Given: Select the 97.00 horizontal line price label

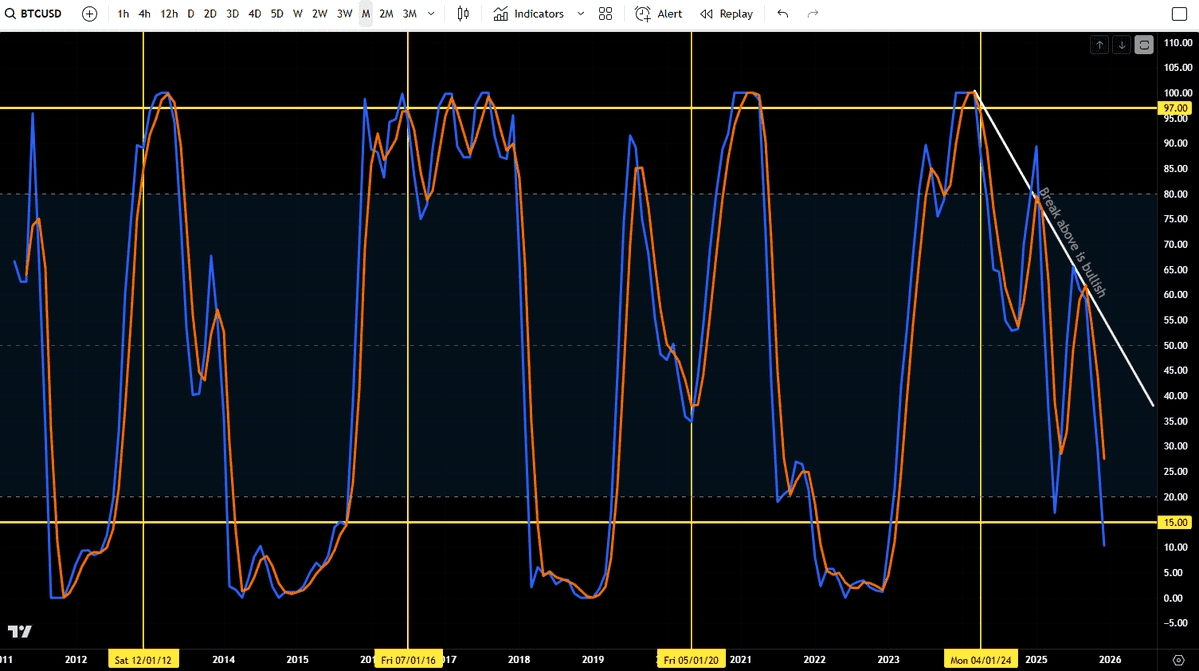Looking at the screenshot, I should pos(1175,109).
